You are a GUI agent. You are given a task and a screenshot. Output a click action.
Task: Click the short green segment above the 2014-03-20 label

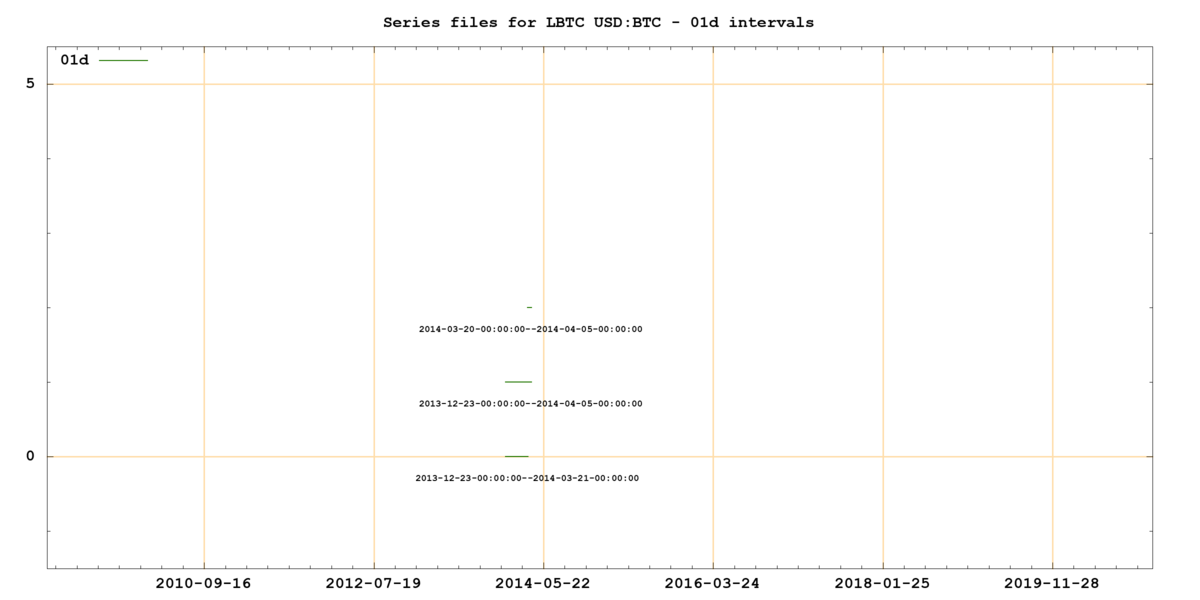(529, 307)
